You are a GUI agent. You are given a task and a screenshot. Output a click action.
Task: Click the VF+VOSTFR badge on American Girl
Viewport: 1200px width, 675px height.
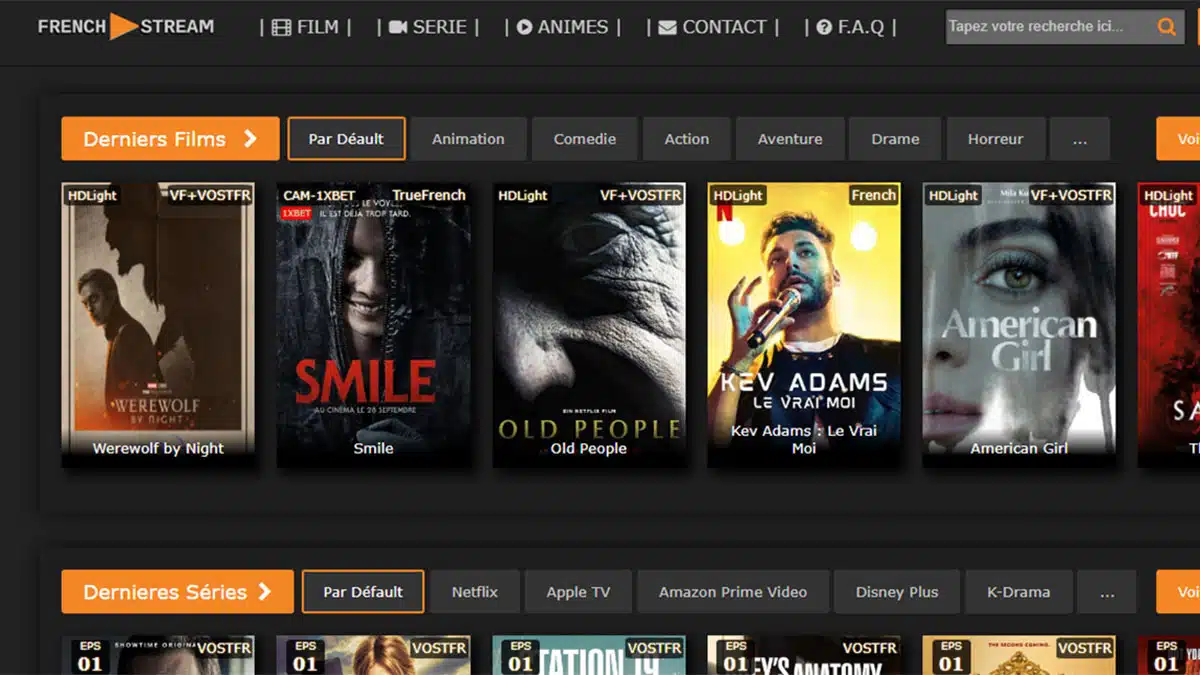(x=1071, y=195)
